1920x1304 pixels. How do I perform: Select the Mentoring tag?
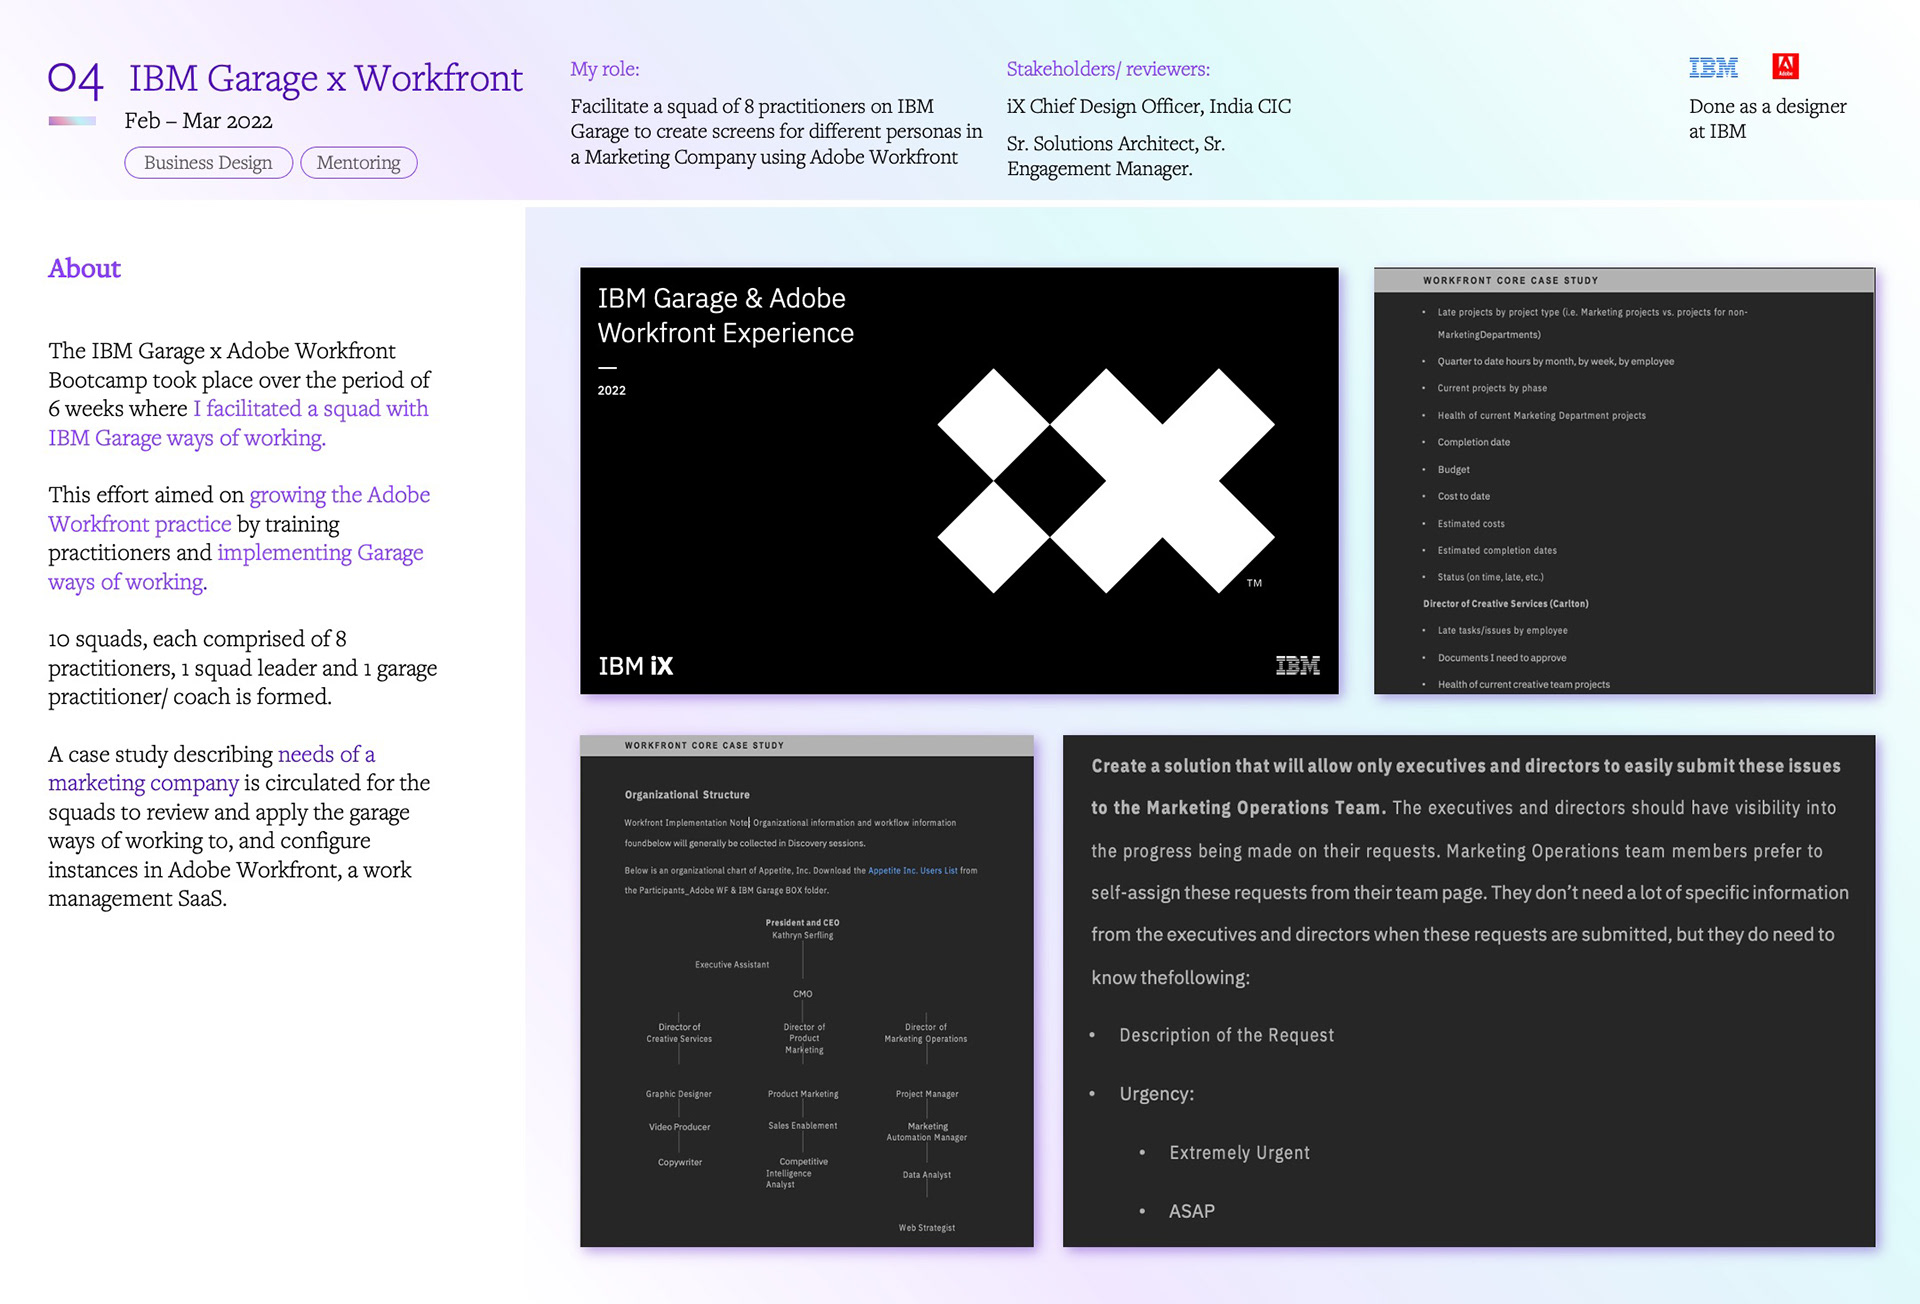(358, 163)
